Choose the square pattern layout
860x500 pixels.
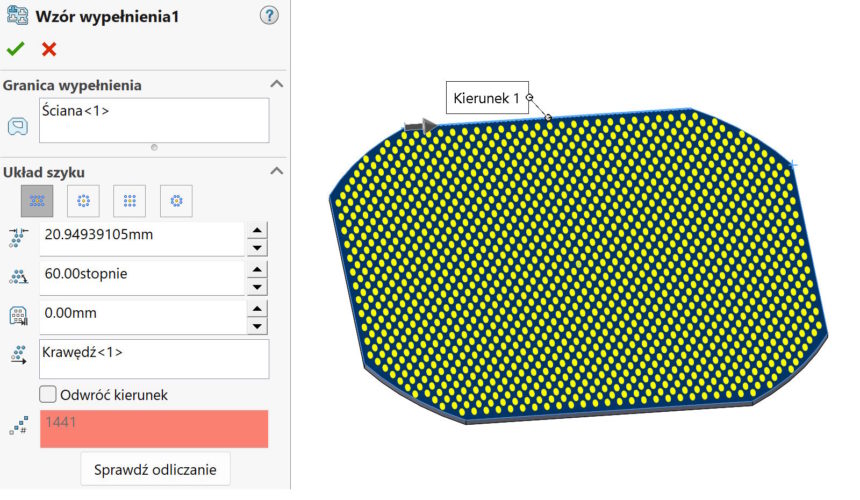tap(129, 201)
